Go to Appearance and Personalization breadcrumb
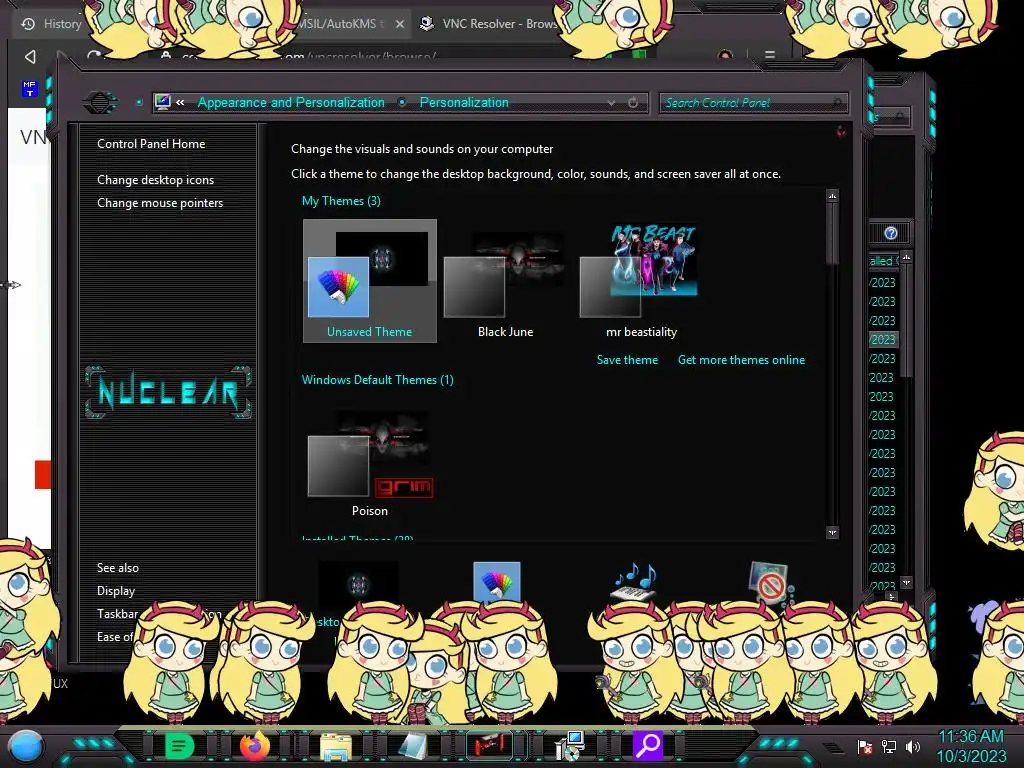The height and width of the screenshot is (768, 1024). pos(291,103)
